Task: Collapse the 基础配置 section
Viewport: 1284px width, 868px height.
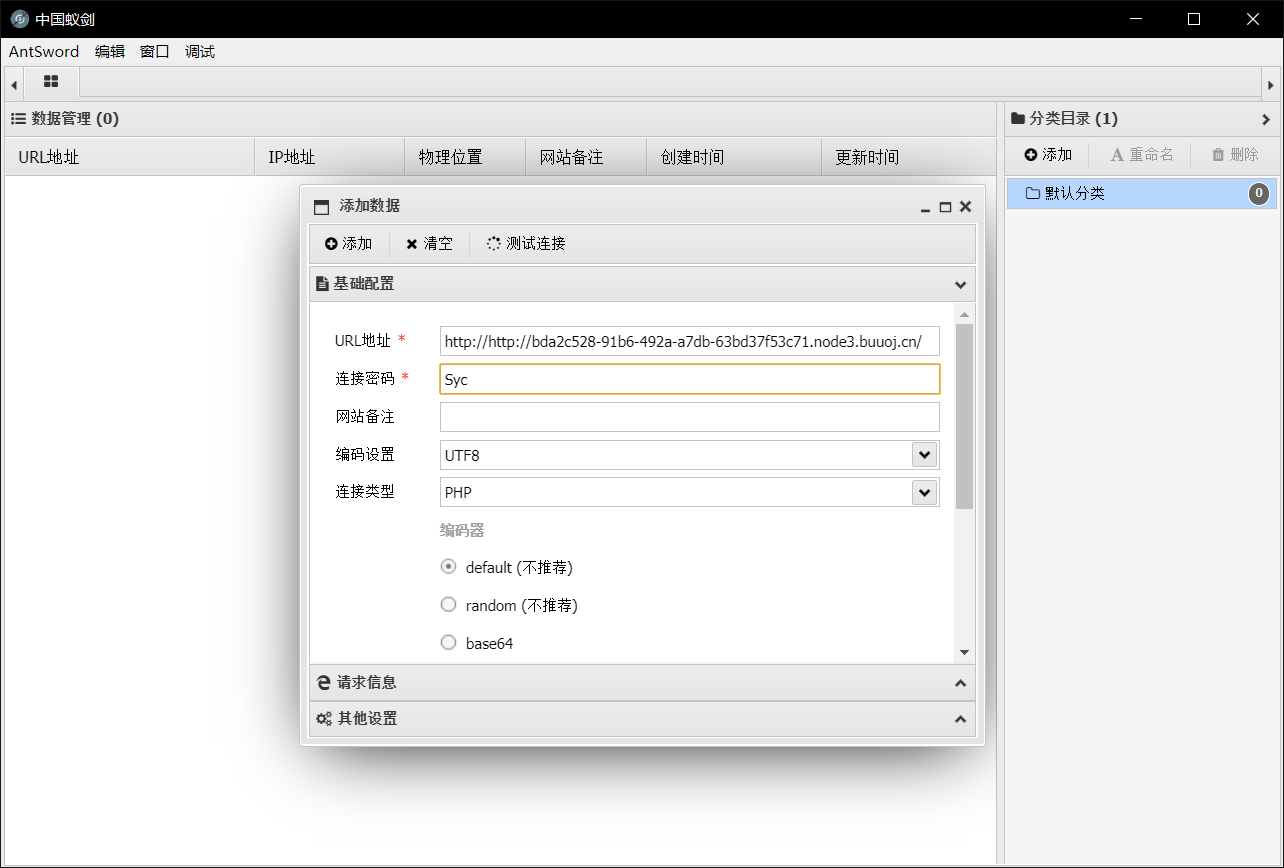Action: coord(959,284)
